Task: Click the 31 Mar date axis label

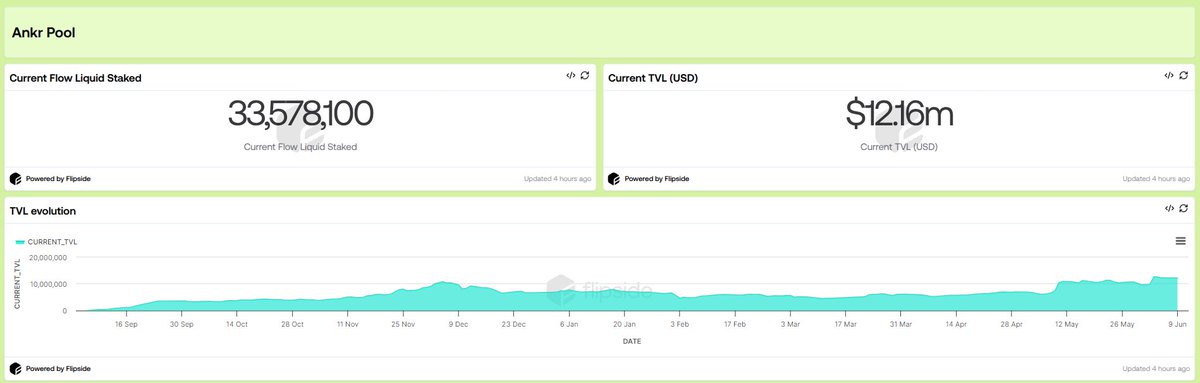Action: pos(902,324)
